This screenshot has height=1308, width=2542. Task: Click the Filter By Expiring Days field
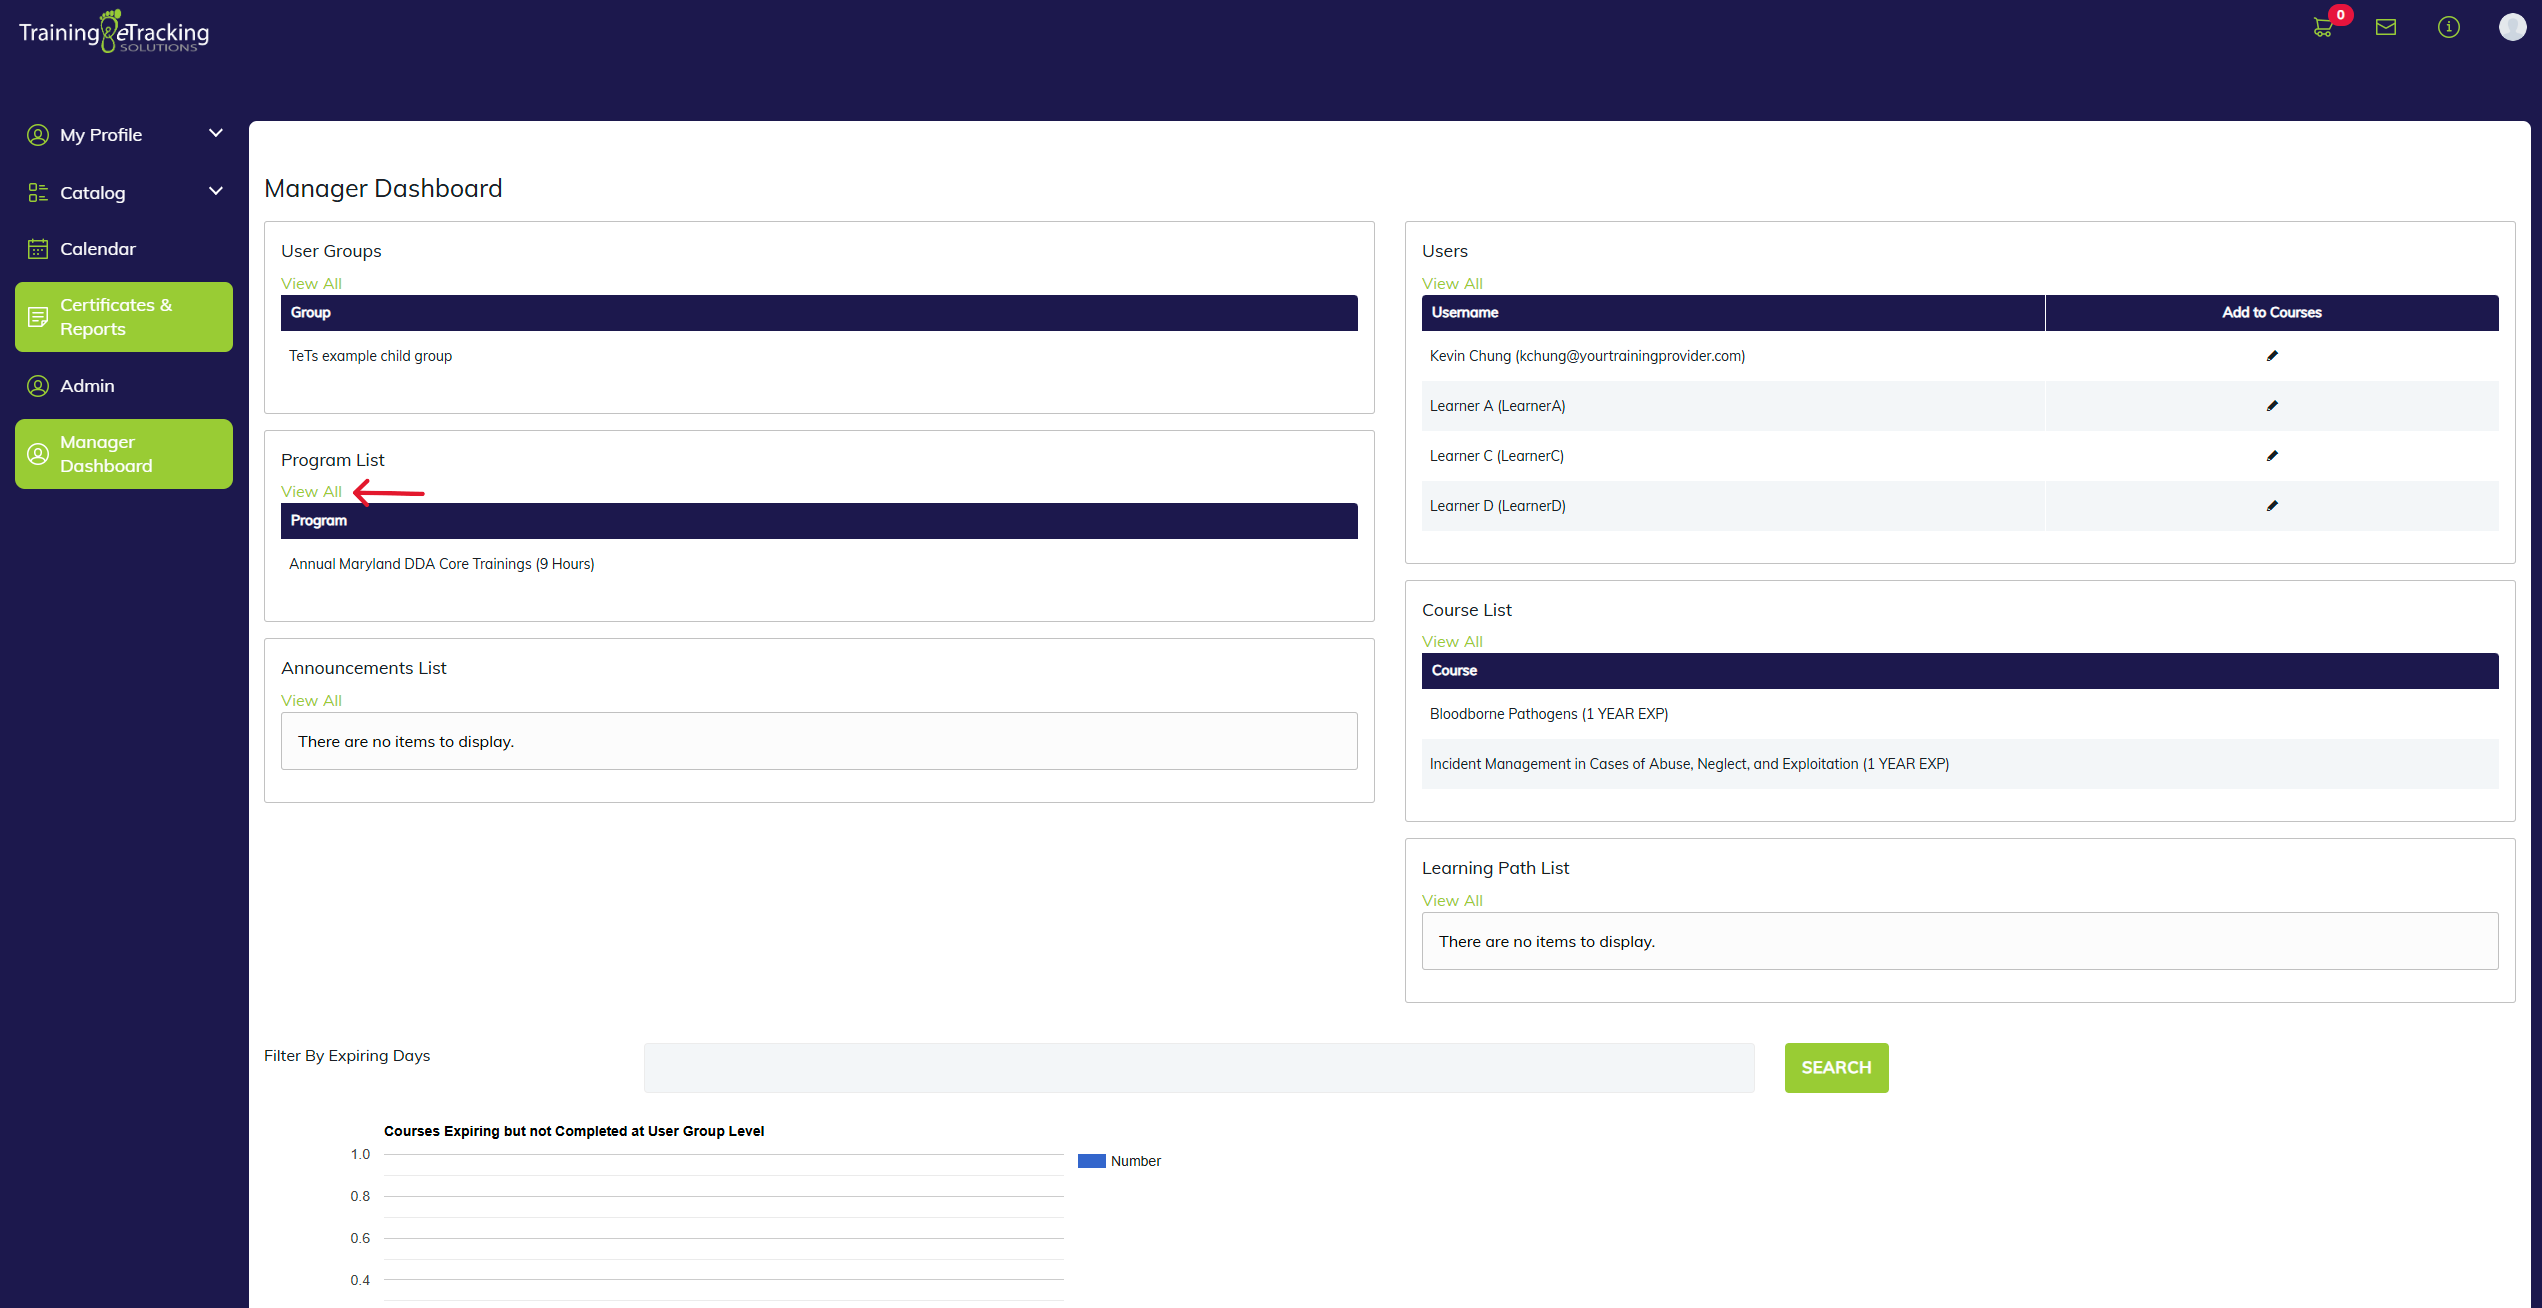point(1198,1068)
